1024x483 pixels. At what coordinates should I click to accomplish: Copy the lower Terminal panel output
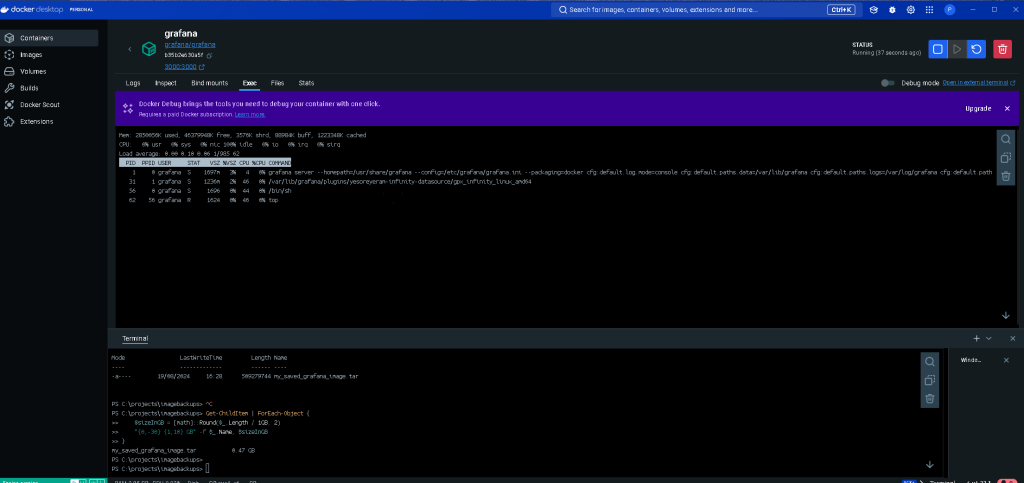[930, 380]
